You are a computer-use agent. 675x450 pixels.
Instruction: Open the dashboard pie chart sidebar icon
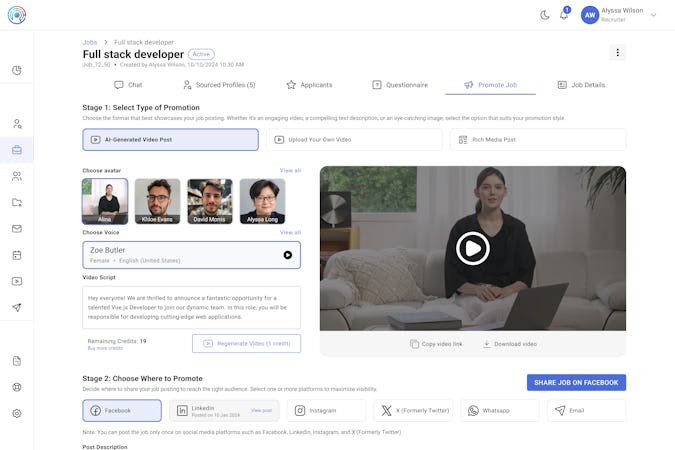17,70
